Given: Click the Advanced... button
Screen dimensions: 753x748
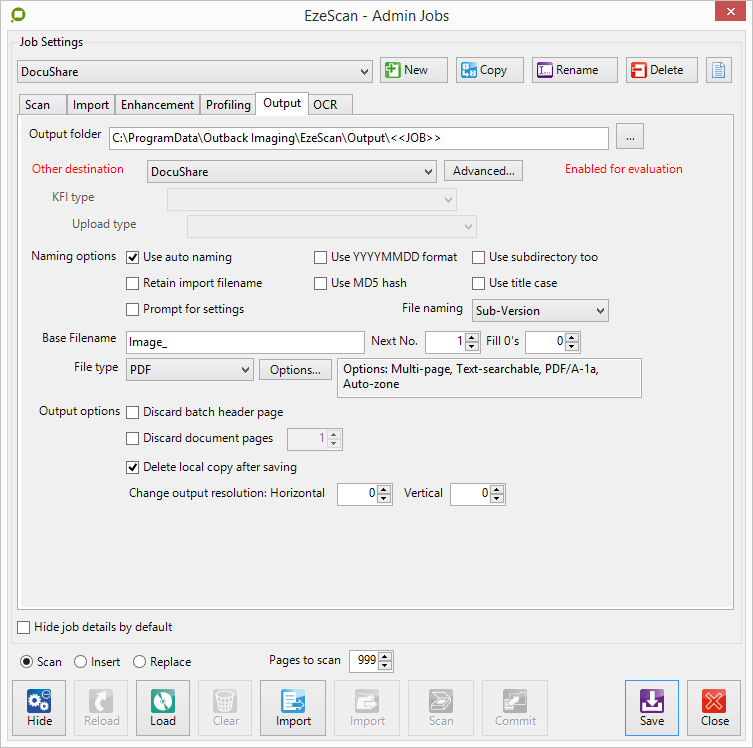Looking at the screenshot, I should (x=483, y=171).
